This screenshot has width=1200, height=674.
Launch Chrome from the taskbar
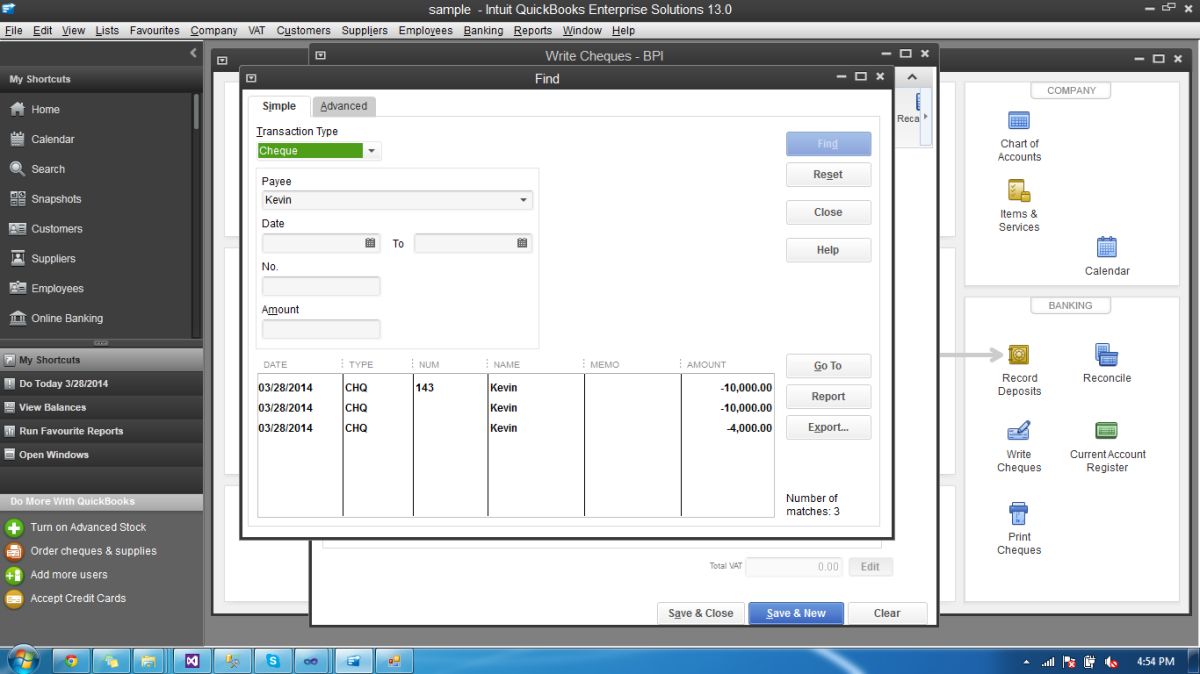71,661
